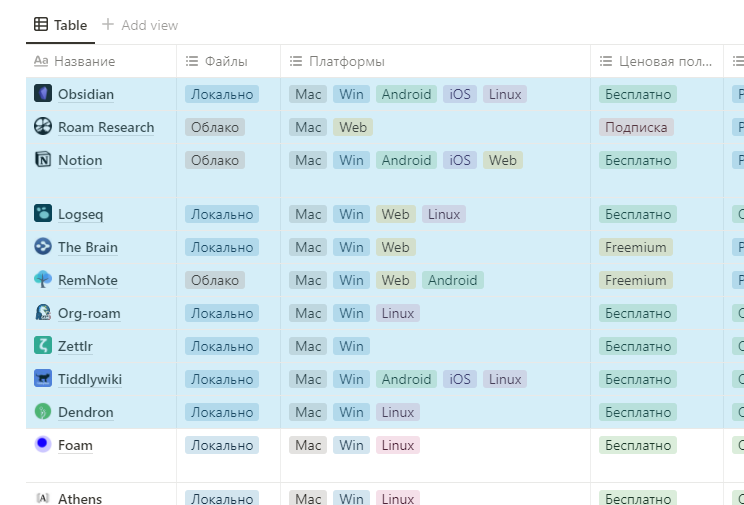Click Web tag in Notion row
This screenshot has width=744, height=505.
coord(503,160)
